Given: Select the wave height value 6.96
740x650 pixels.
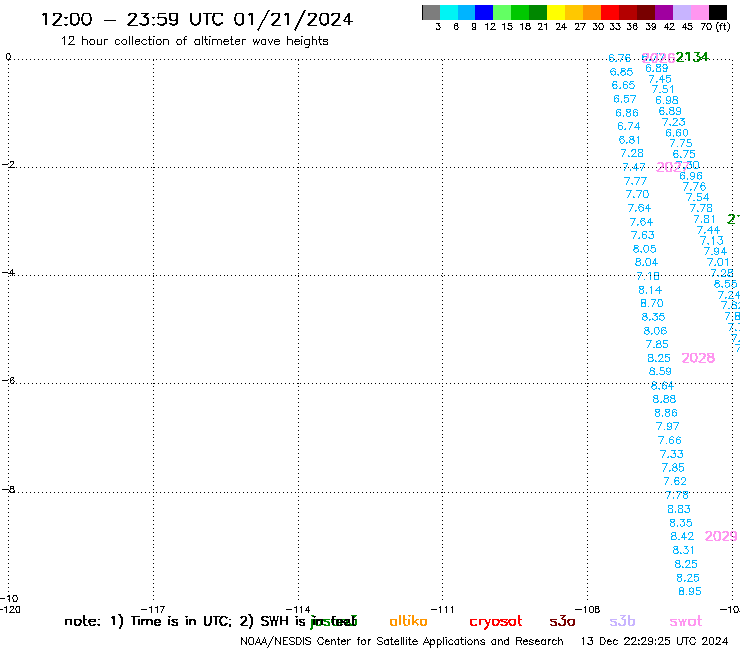Looking at the screenshot, I should click(691, 177).
